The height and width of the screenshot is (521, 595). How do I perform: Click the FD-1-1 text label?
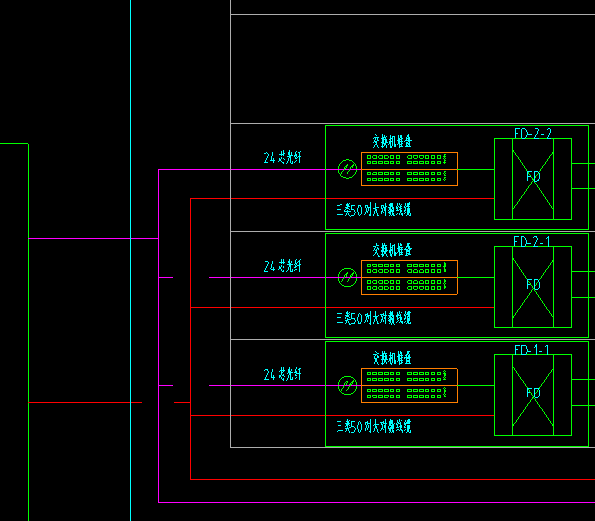532,349
